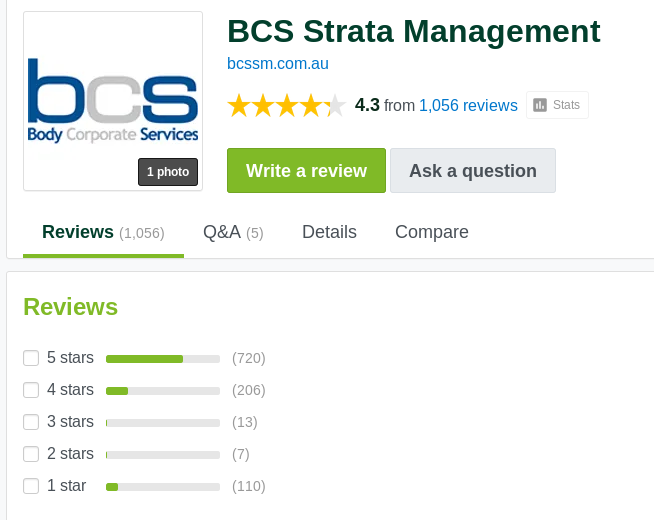This screenshot has height=520, width=654.
Task: Tick the 4 stars filter checkbox
Action: (31, 390)
